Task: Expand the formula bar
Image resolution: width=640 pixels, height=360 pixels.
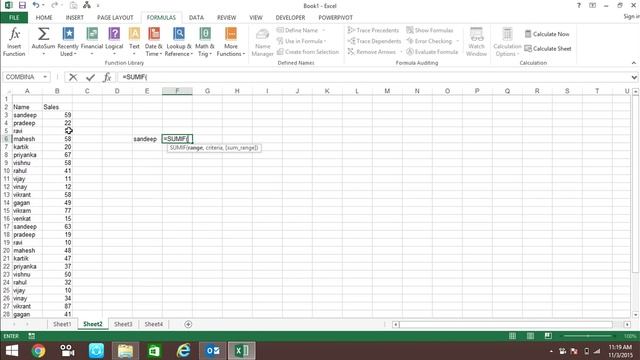Action: coord(634,77)
